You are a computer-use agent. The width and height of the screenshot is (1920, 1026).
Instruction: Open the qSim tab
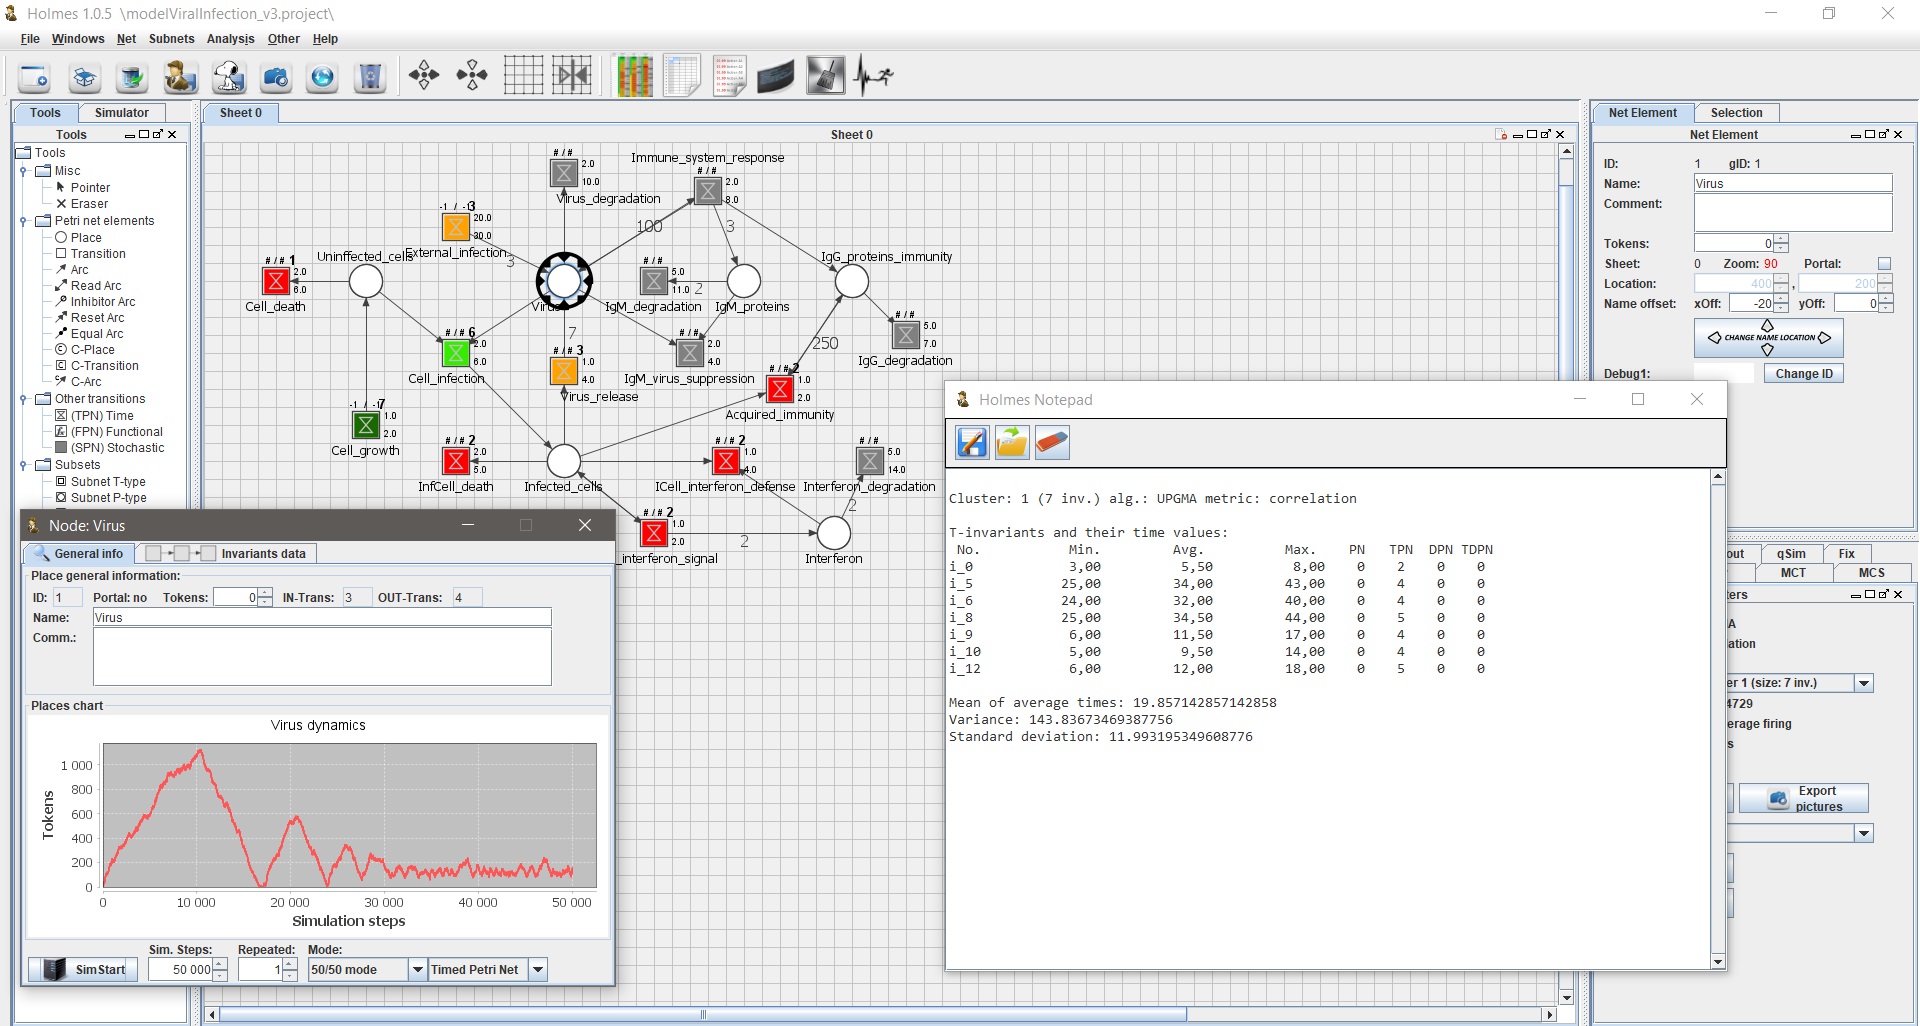(1791, 554)
